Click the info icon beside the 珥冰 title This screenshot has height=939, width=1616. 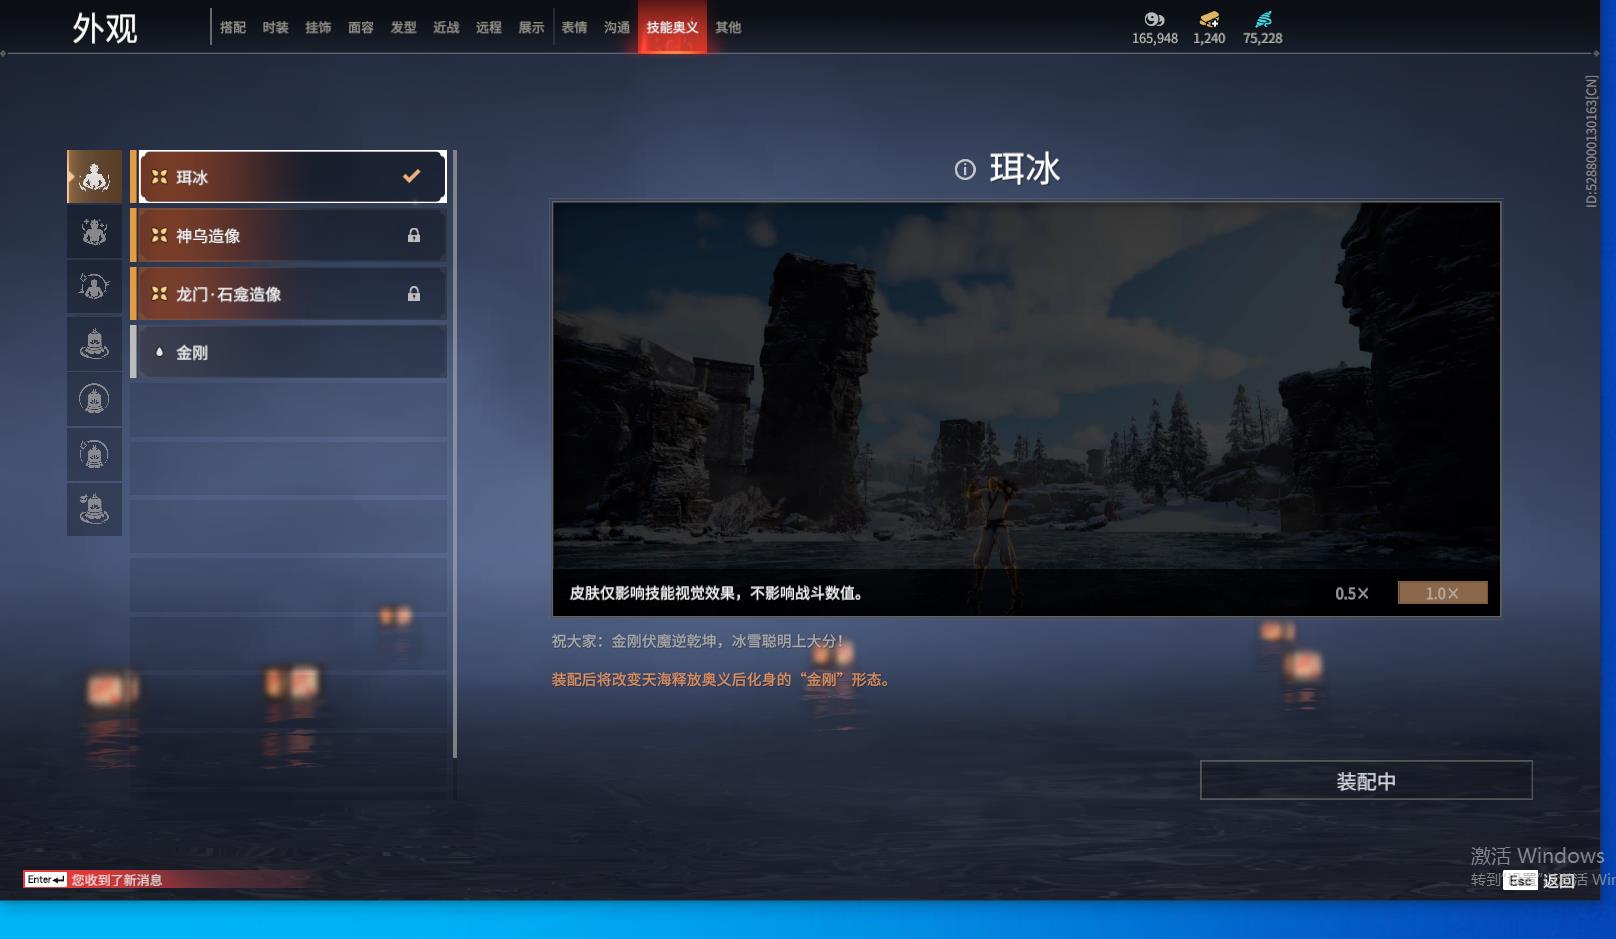click(965, 170)
